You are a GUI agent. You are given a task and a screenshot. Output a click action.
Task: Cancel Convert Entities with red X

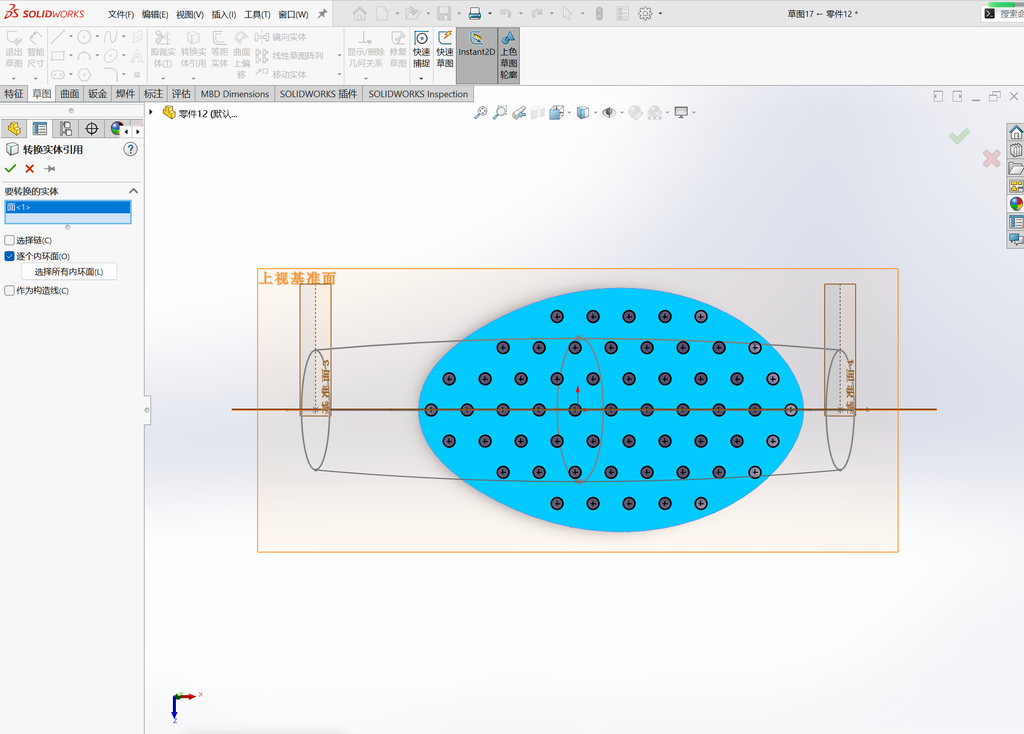point(29,168)
